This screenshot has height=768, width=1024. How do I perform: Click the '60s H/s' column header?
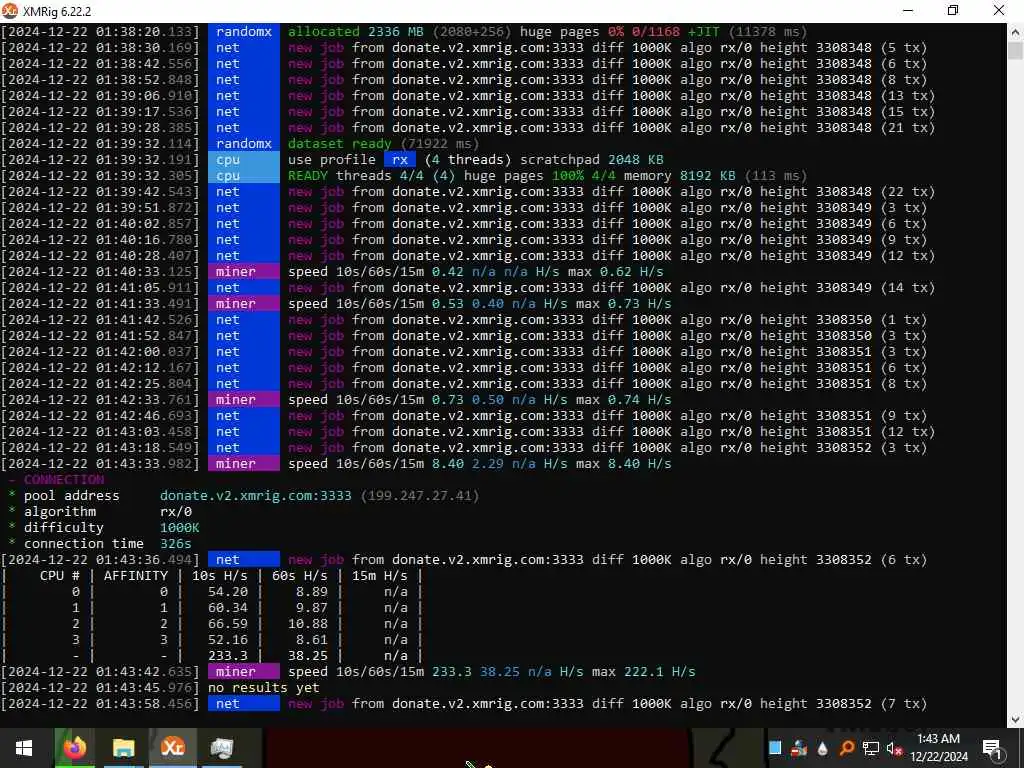tap(300, 576)
